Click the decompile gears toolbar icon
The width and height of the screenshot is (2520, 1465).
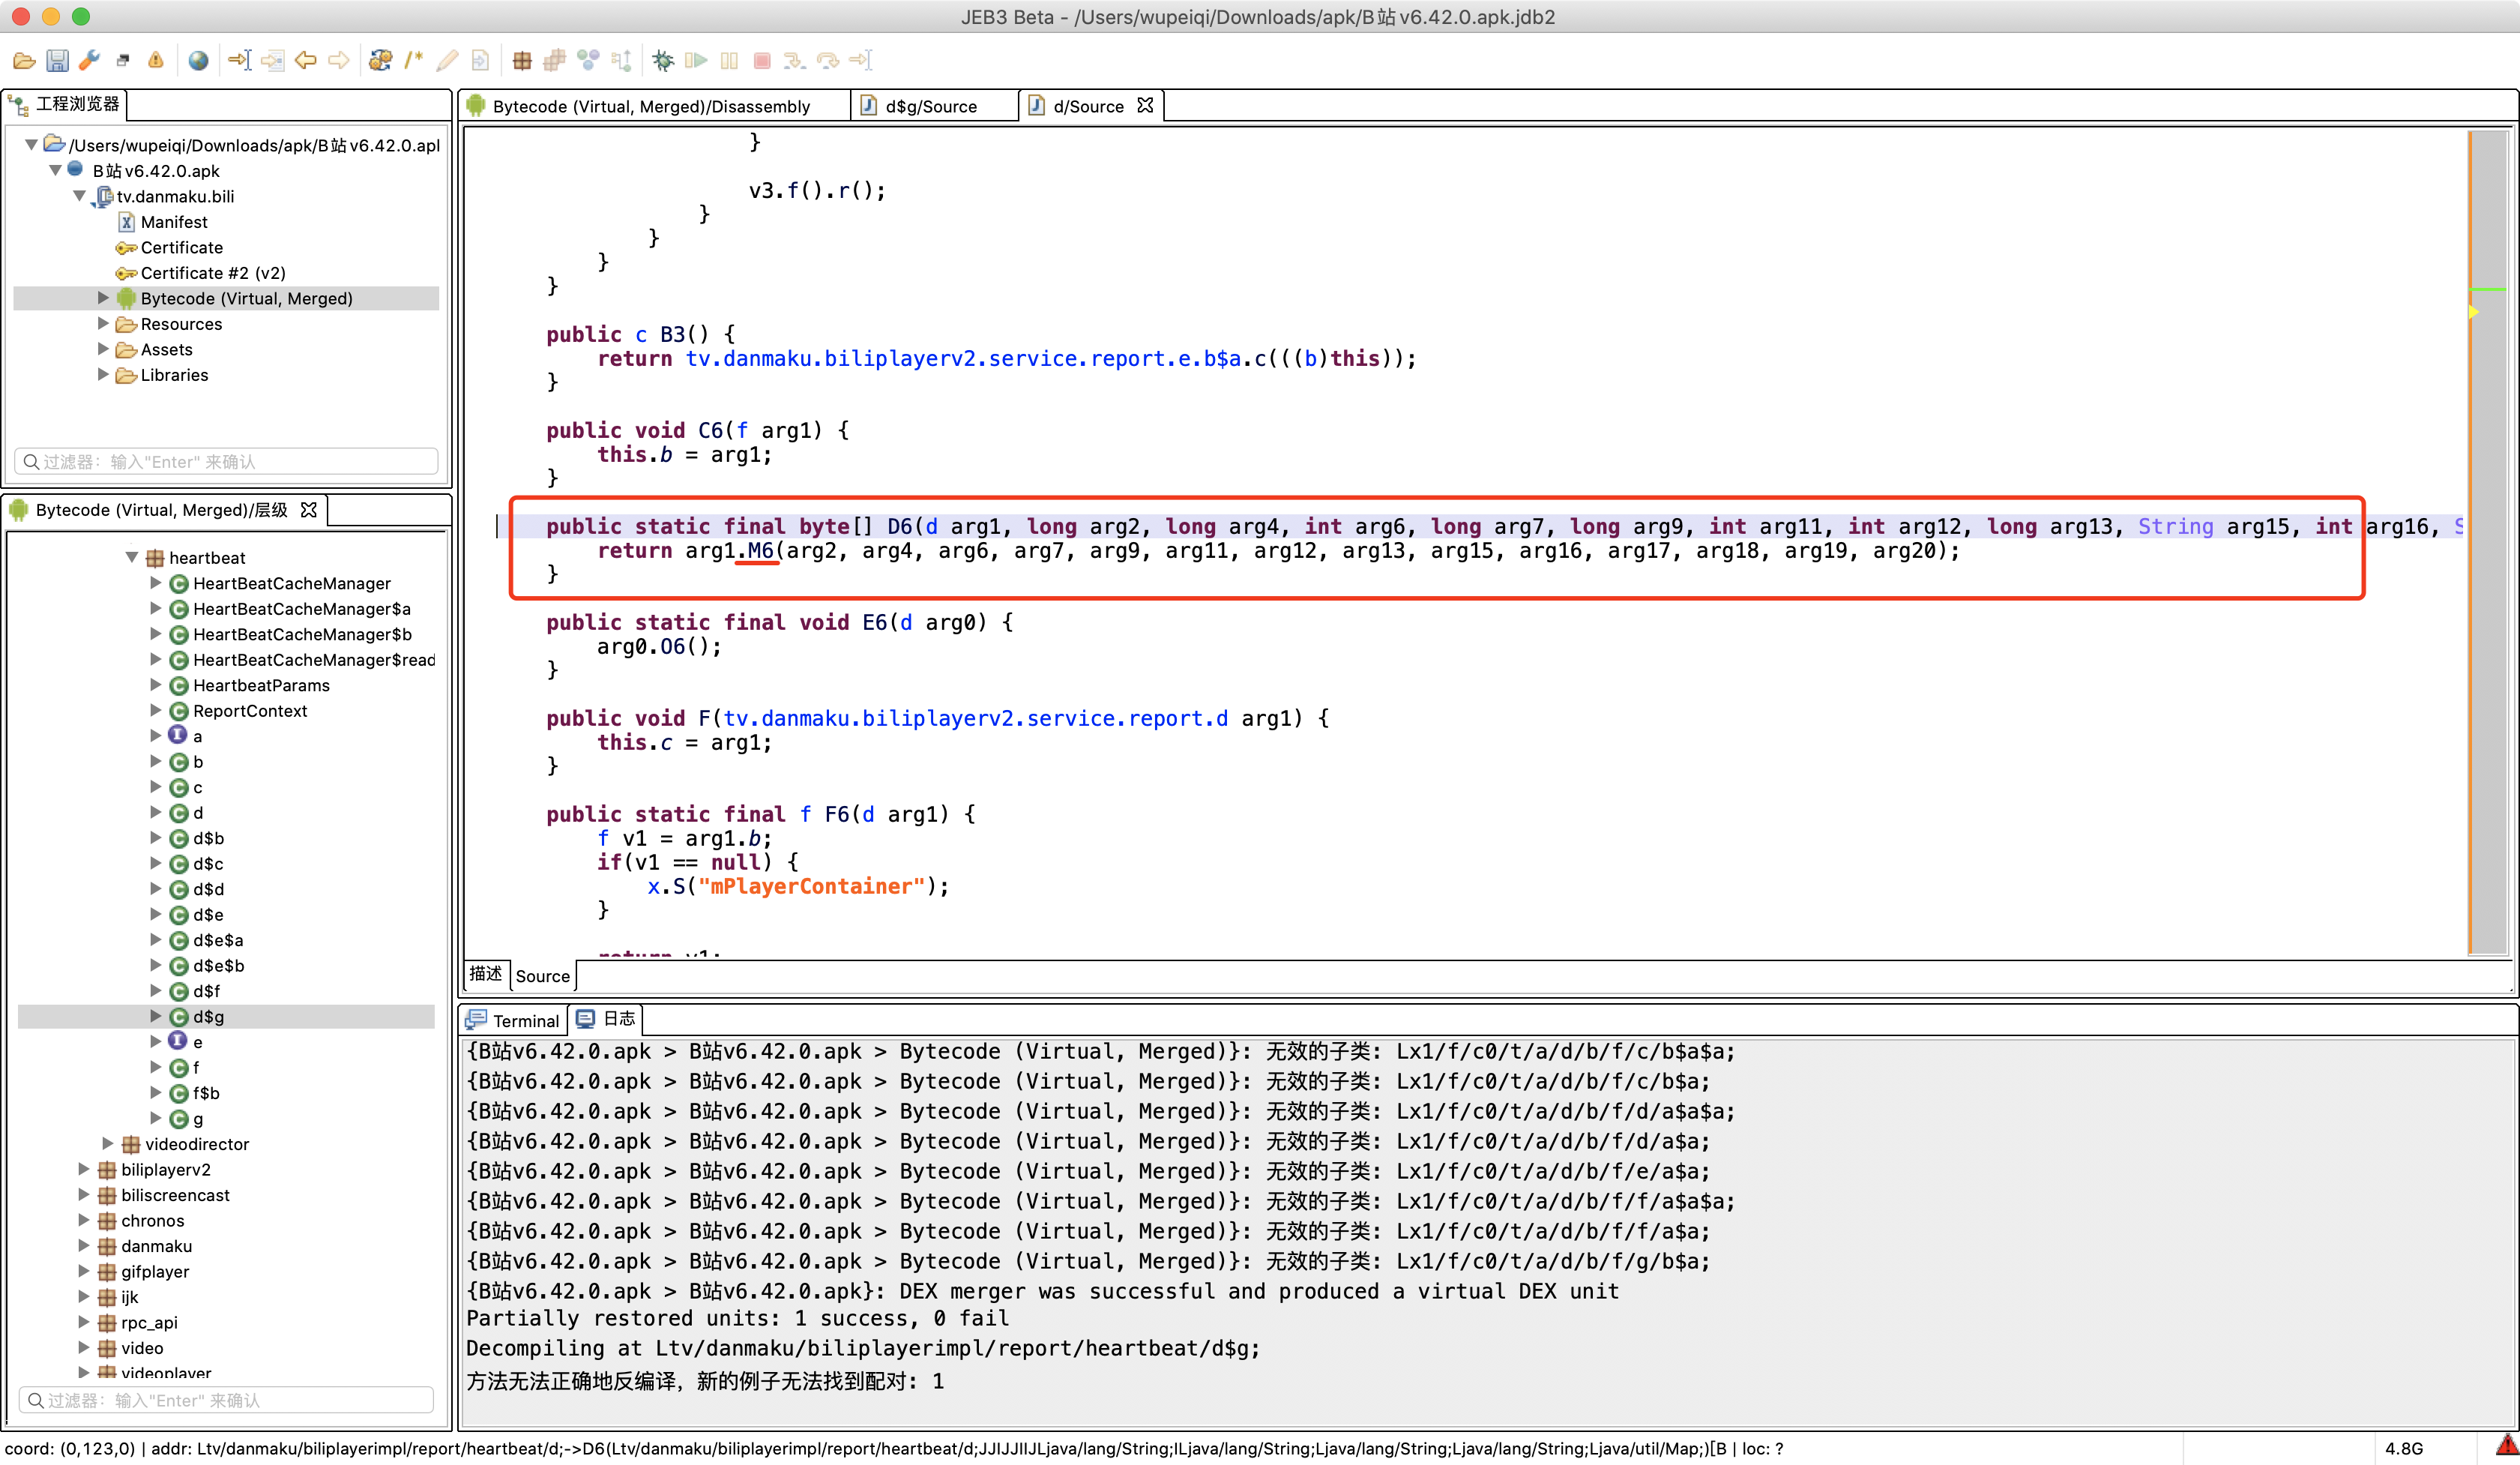coord(379,61)
